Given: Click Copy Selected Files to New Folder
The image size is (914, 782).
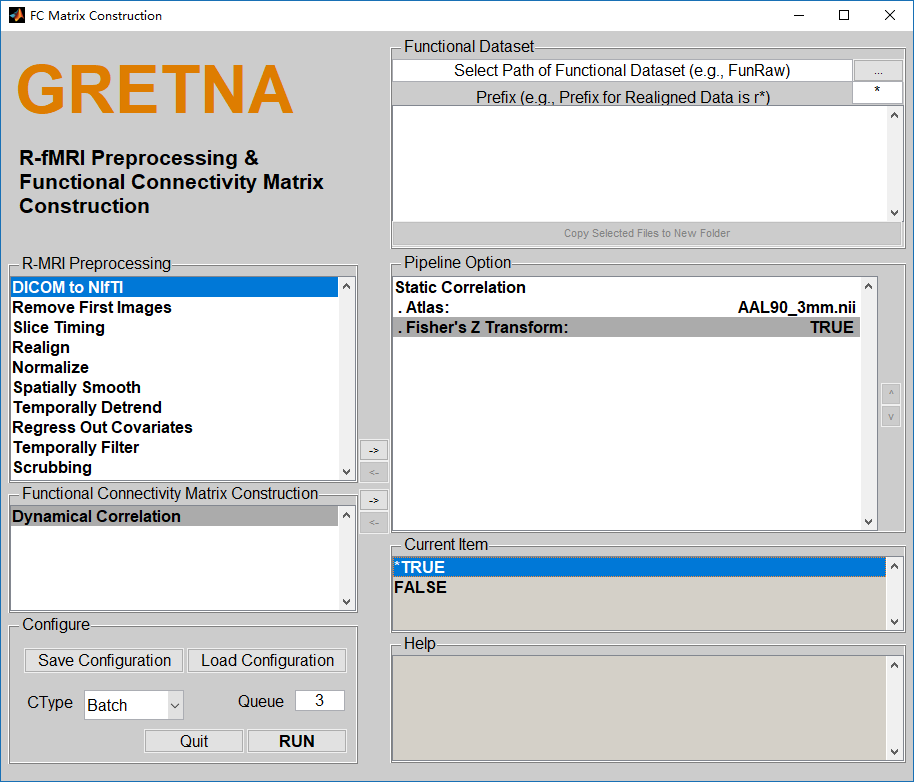Looking at the screenshot, I should coord(646,233).
